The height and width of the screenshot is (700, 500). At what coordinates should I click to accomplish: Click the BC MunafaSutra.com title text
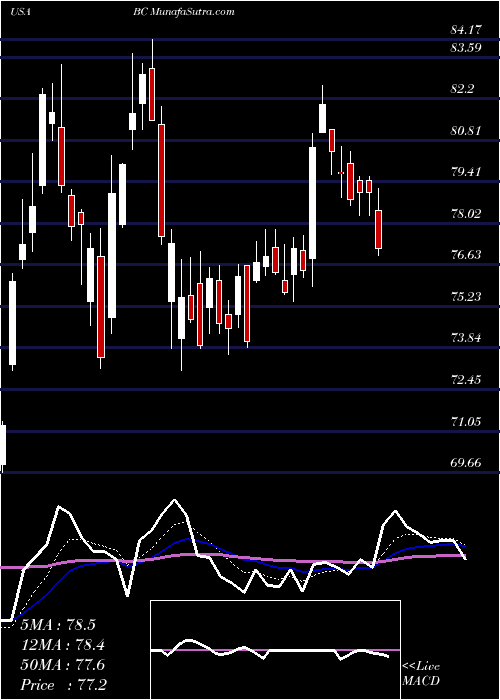tap(183, 12)
